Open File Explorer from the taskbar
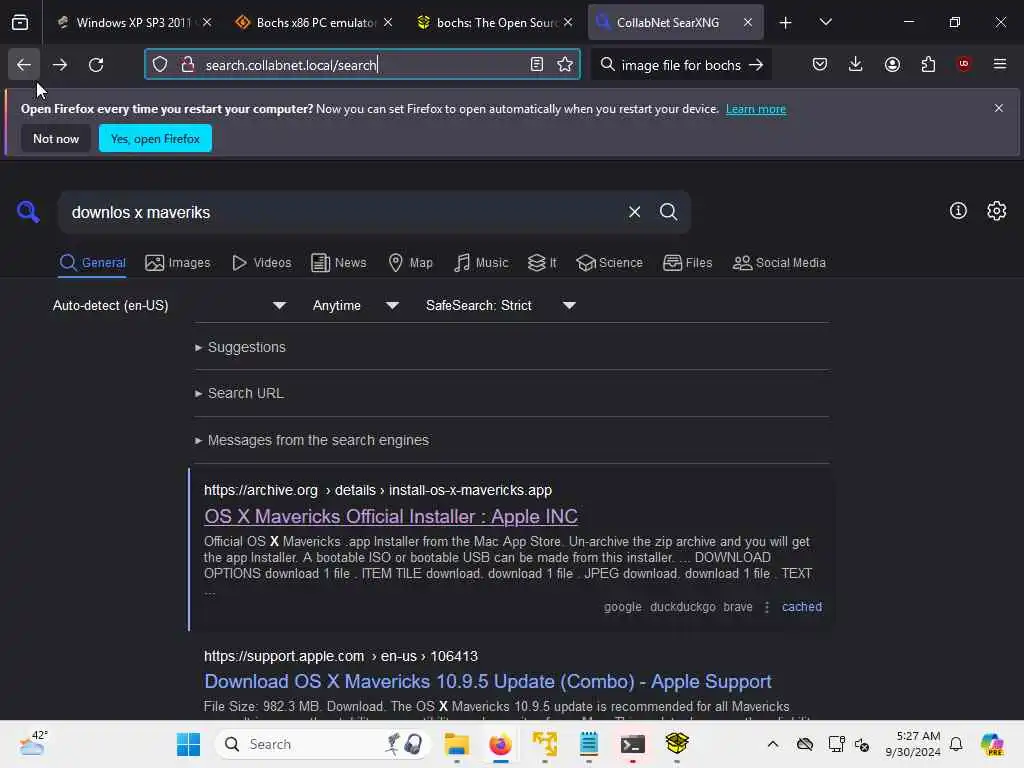The height and width of the screenshot is (768, 1024). [x=456, y=744]
